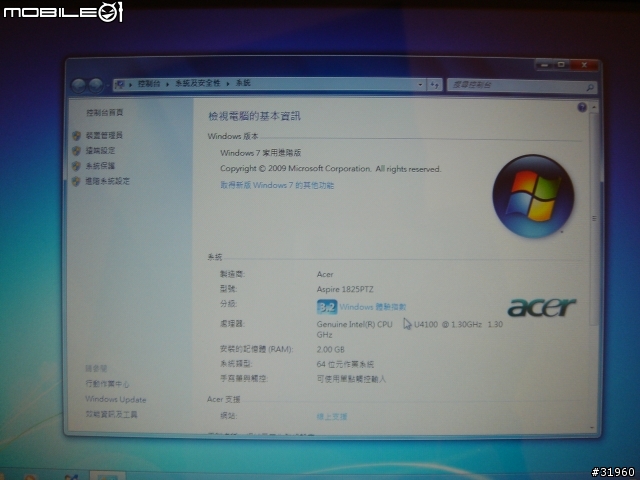
Task: Open 系統及安全性 in the breadcrumb path
Action: point(198,83)
